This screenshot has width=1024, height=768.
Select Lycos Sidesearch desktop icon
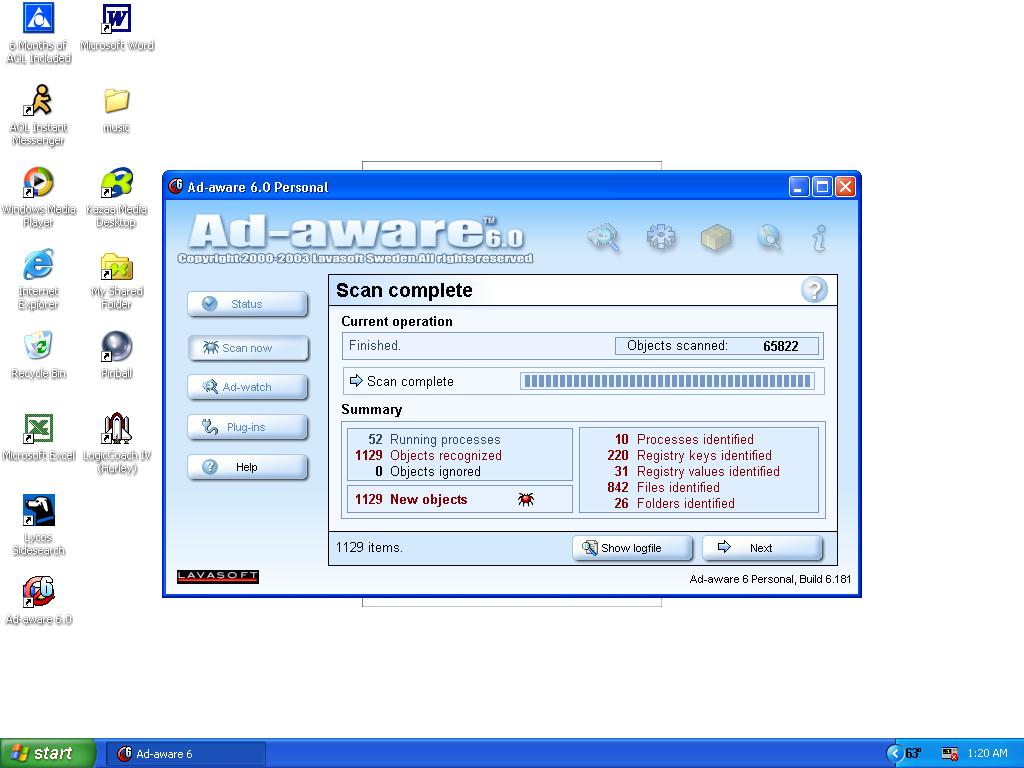coord(39,526)
